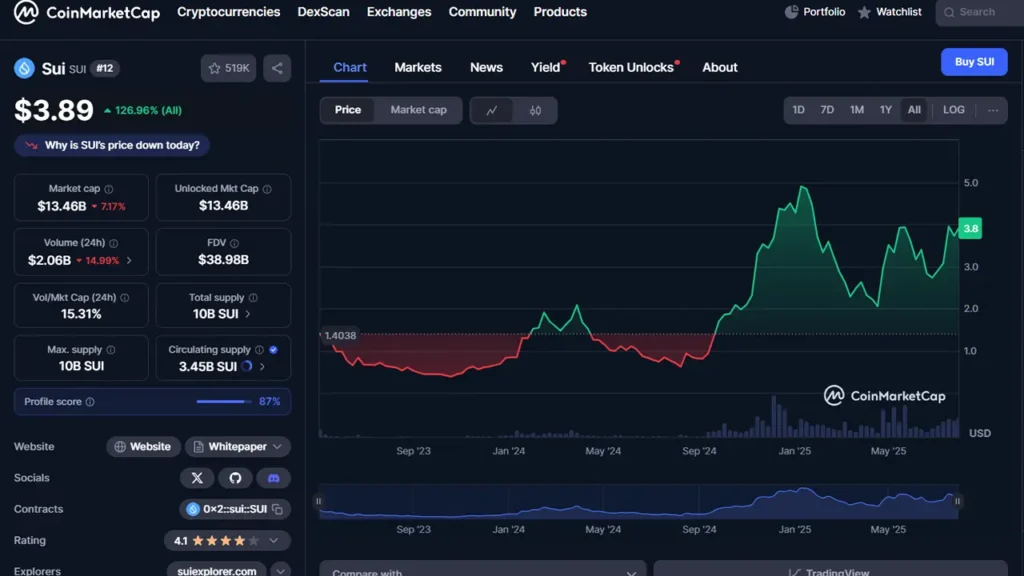Switch to the Markets tab

[418, 67]
